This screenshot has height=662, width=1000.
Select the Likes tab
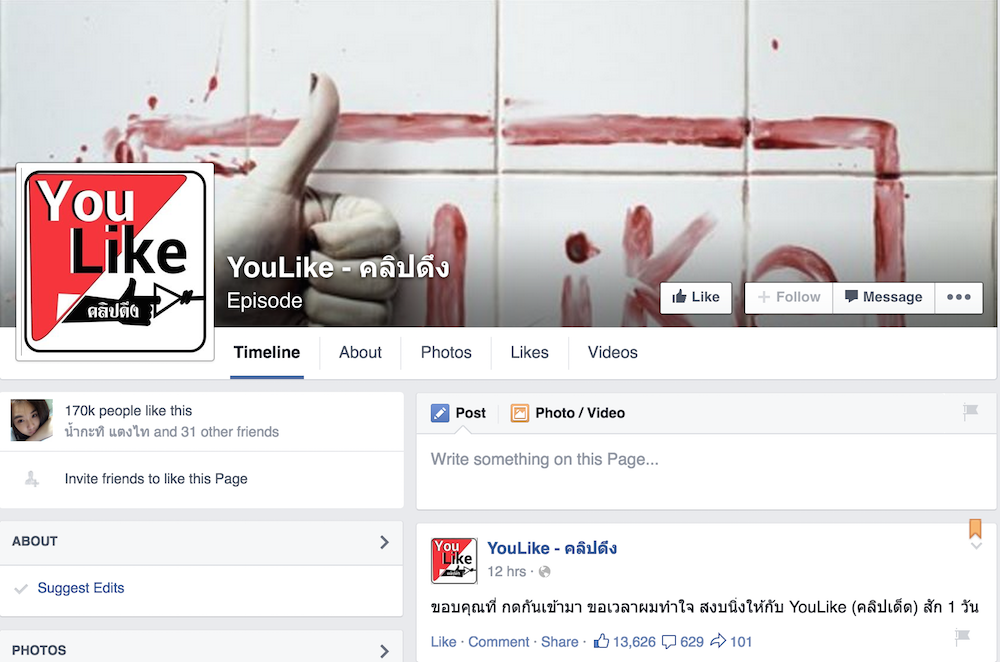tap(529, 353)
